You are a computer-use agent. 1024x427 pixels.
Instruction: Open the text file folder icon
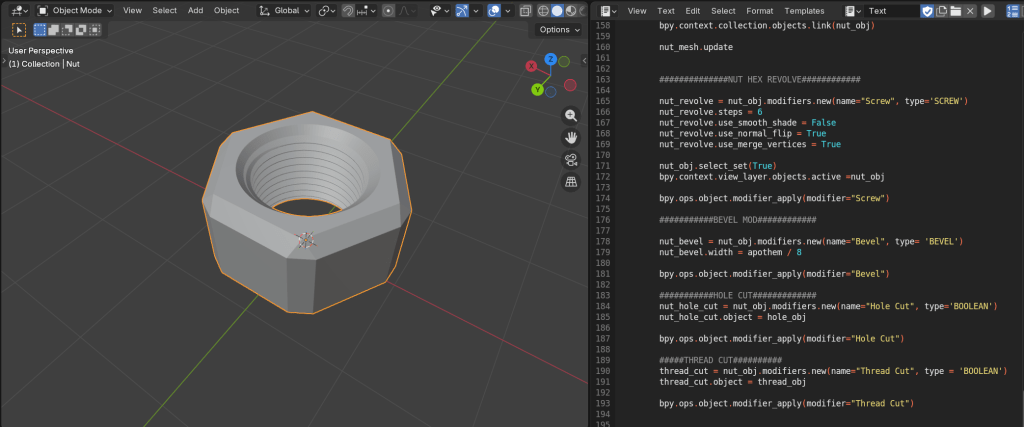coord(955,10)
